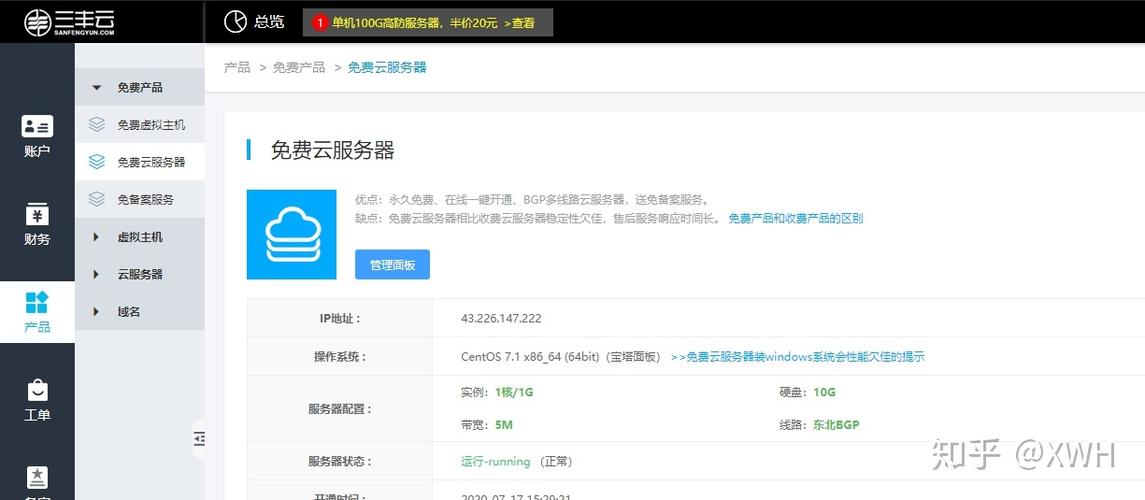1145x500 pixels.
Task: Click the layers icon beside 免备案服务
Action: [96, 199]
